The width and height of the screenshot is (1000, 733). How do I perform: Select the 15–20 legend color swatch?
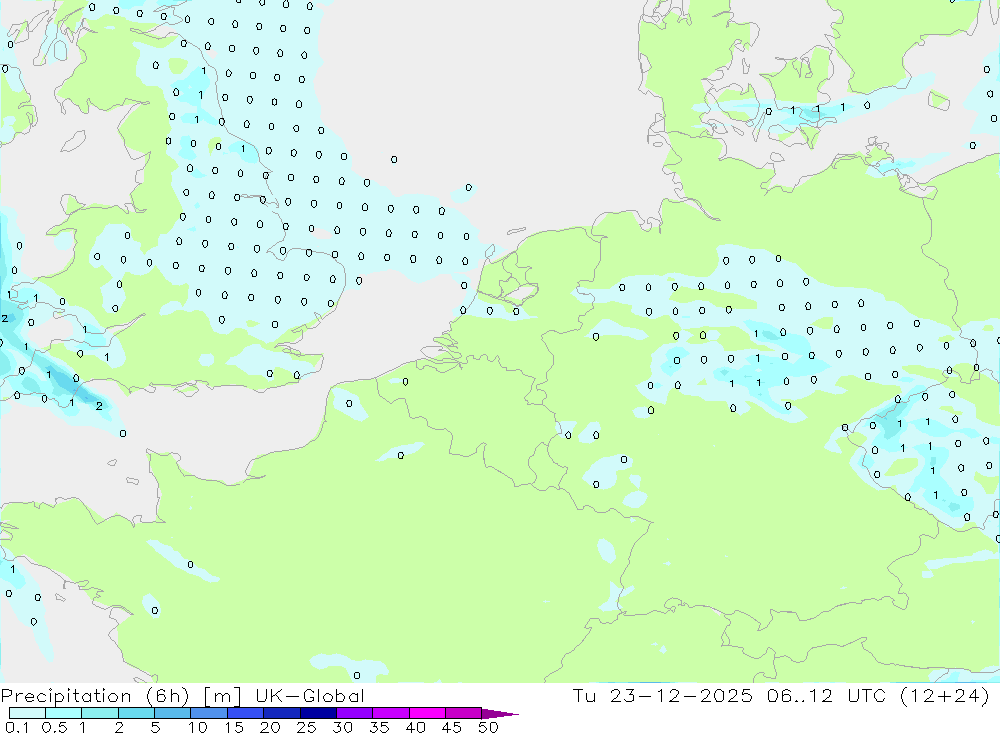click(x=246, y=713)
